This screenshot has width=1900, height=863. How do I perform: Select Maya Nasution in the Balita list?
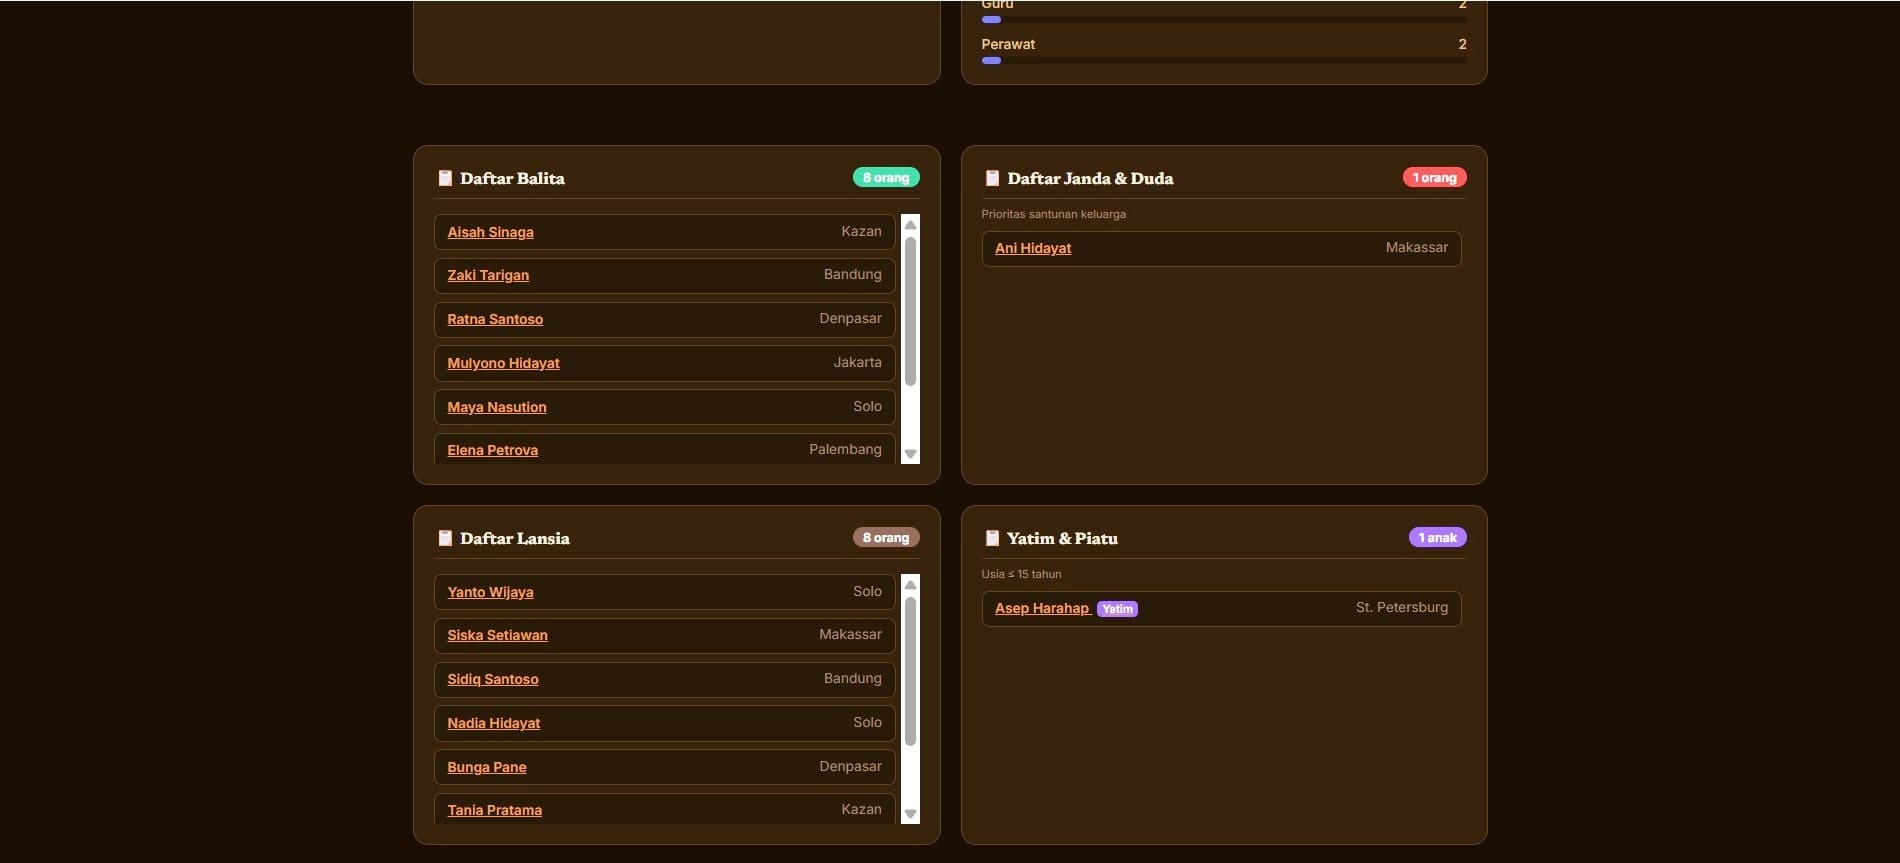497,407
